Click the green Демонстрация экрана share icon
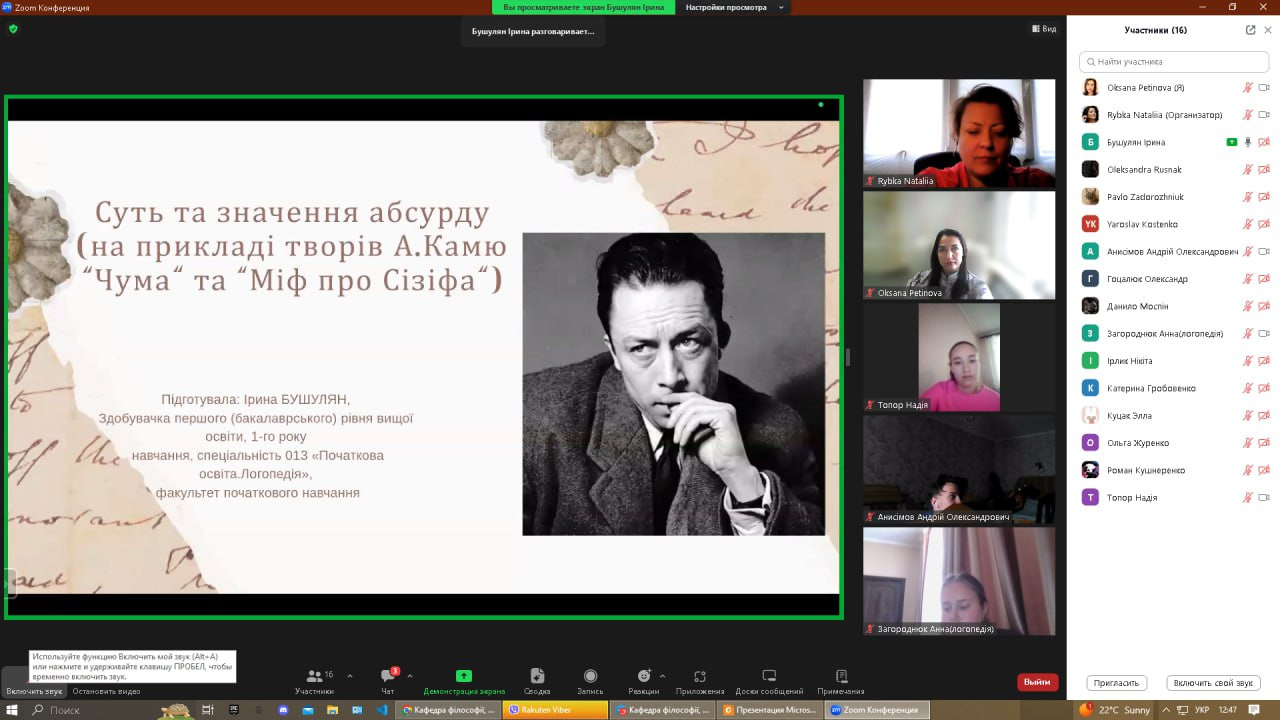The height and width of the screenshot is (720, 1280). click(463, 677)
